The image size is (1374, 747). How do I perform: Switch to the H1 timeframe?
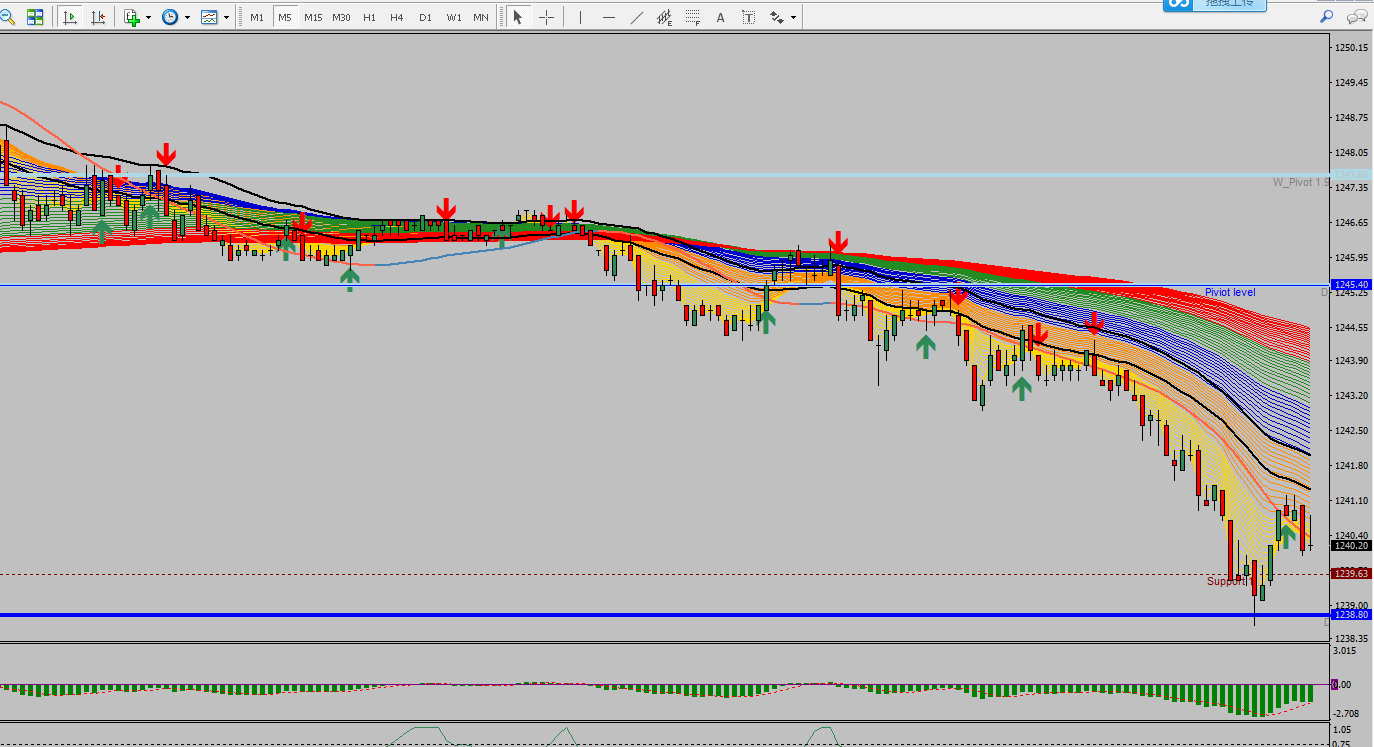click(x=369, y=17)
